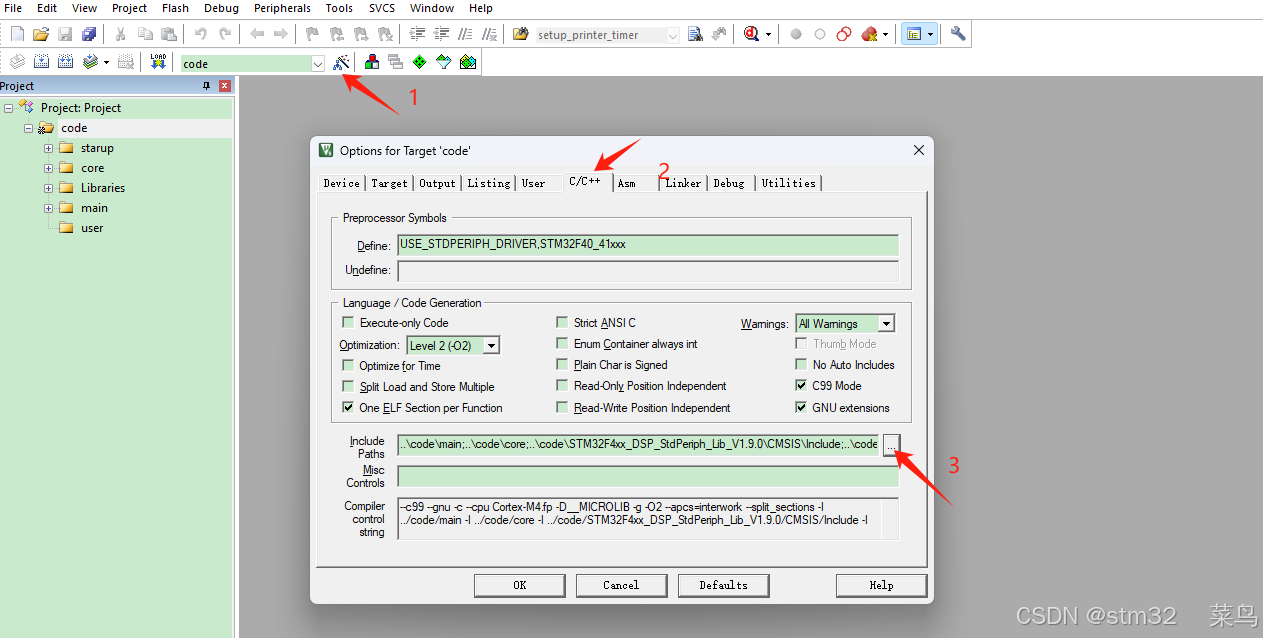This screenshot has width=1263, height=638.
Task: Open Configuration wrench icon
Action: tap(958, 34)
